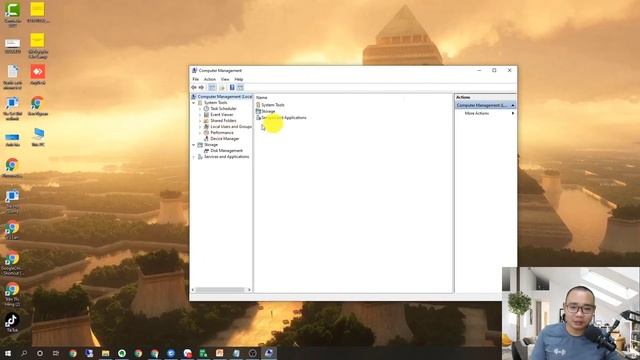Expand the Task Scheduler tree node

[200, 109]
